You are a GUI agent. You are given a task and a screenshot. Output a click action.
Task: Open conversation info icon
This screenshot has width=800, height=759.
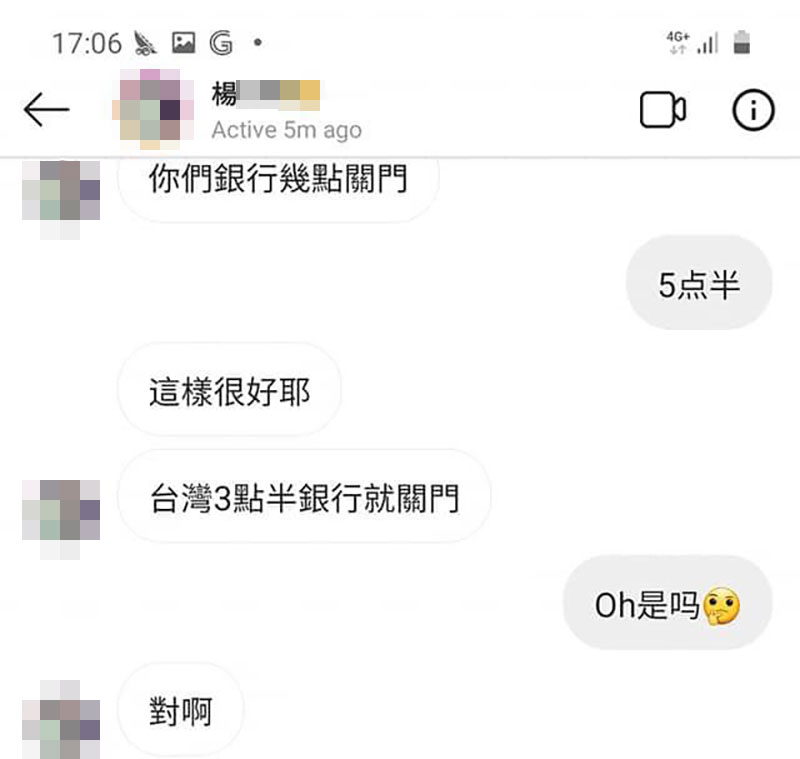tap(753, 110)
